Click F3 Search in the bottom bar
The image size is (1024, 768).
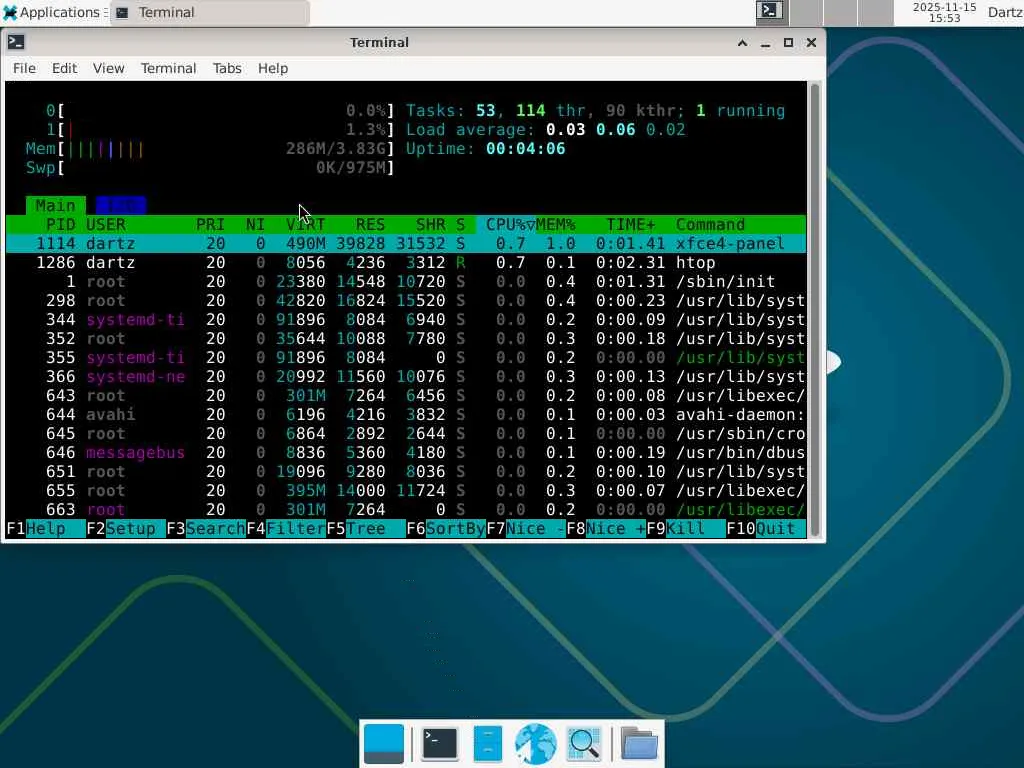pos(206,528)
